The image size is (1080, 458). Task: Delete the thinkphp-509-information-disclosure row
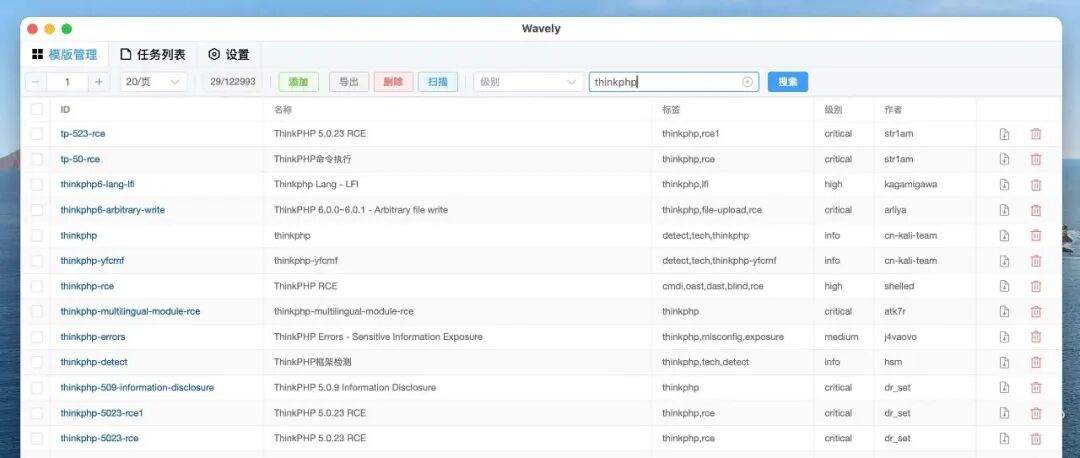[1035, 388]
